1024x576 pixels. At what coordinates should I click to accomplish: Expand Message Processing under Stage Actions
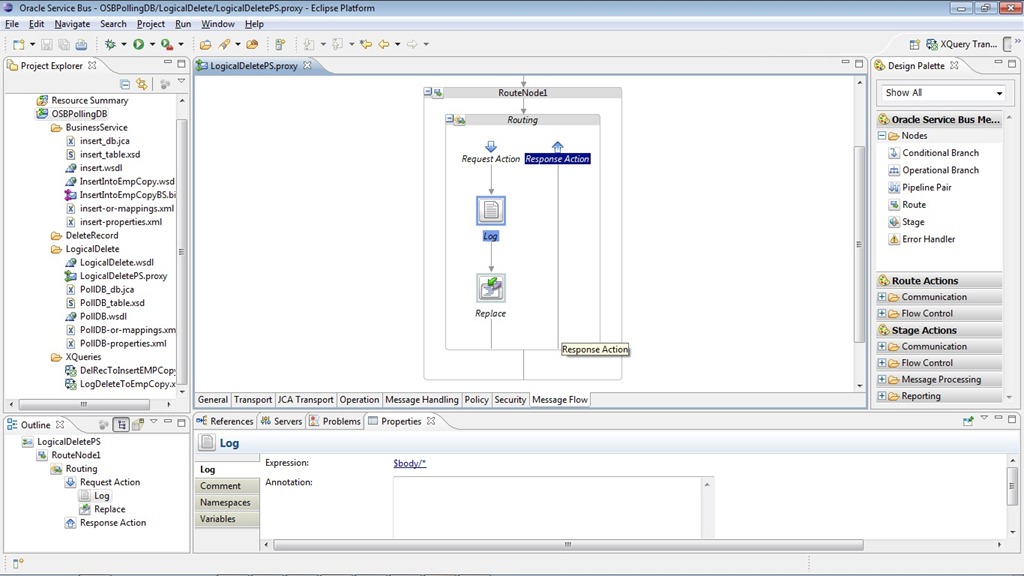pyautogui.click(x=882, y=380)
